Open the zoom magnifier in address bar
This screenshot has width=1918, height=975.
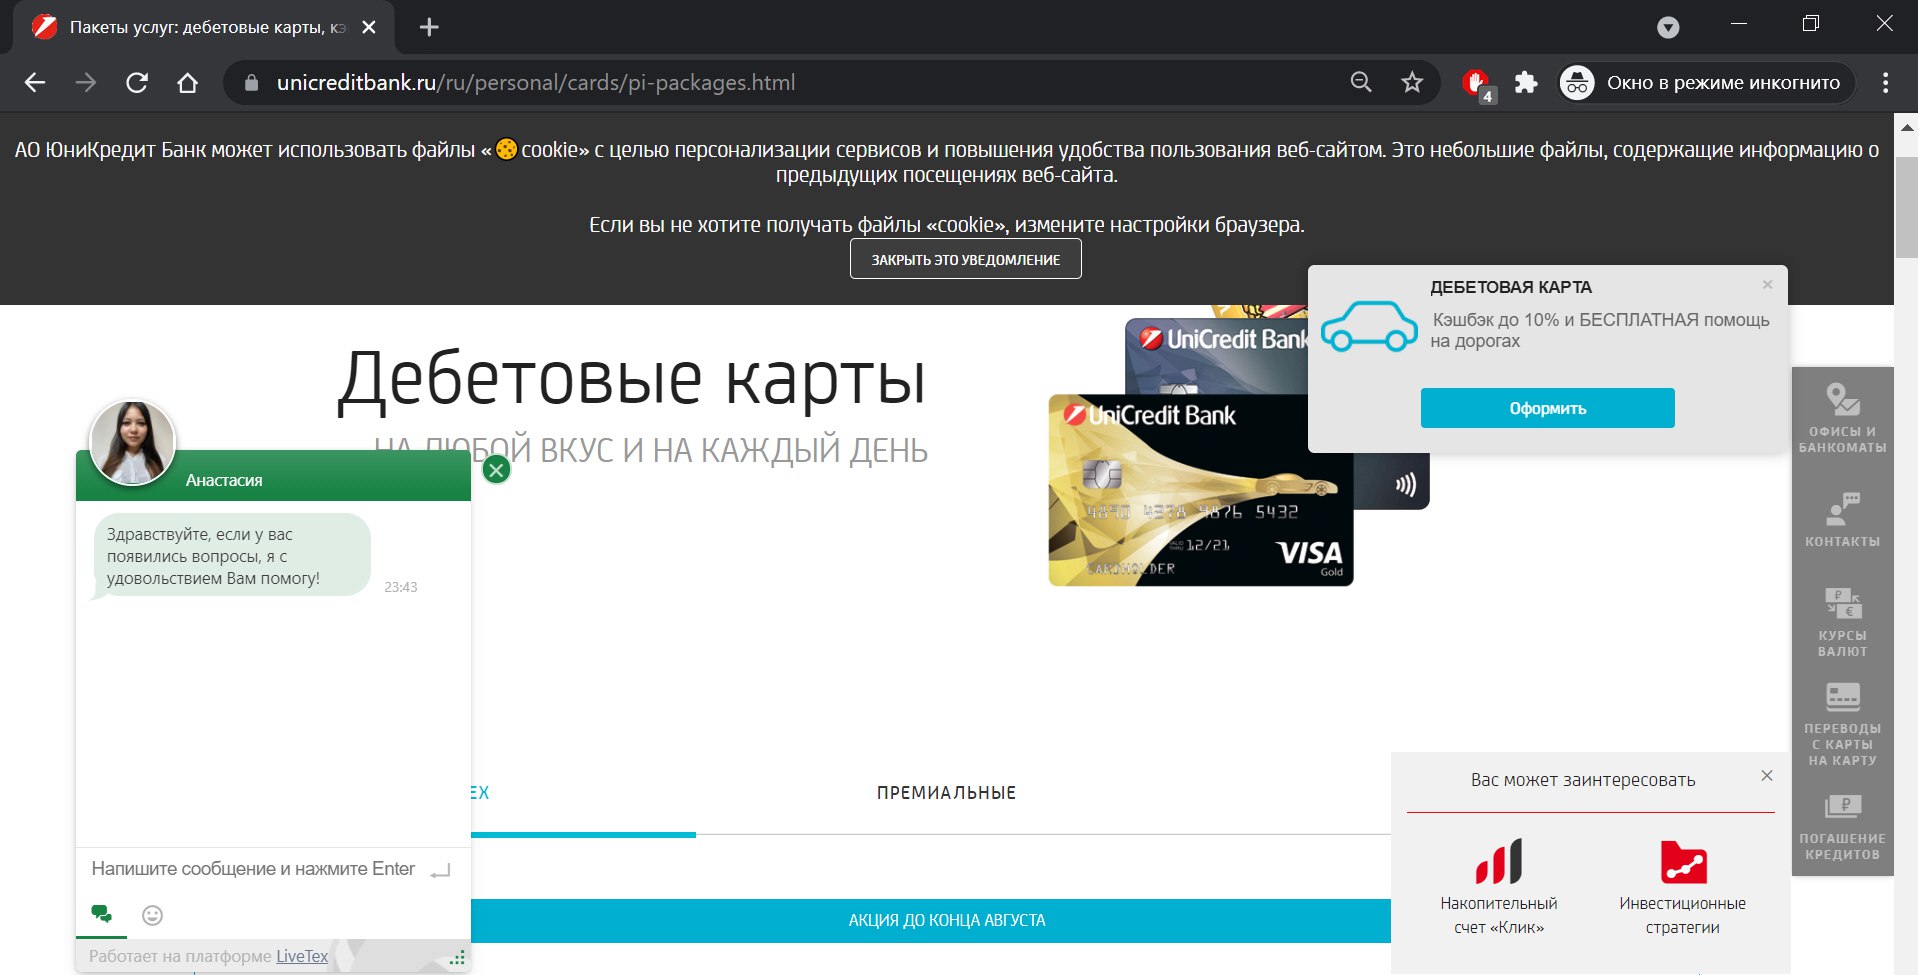1361,83
